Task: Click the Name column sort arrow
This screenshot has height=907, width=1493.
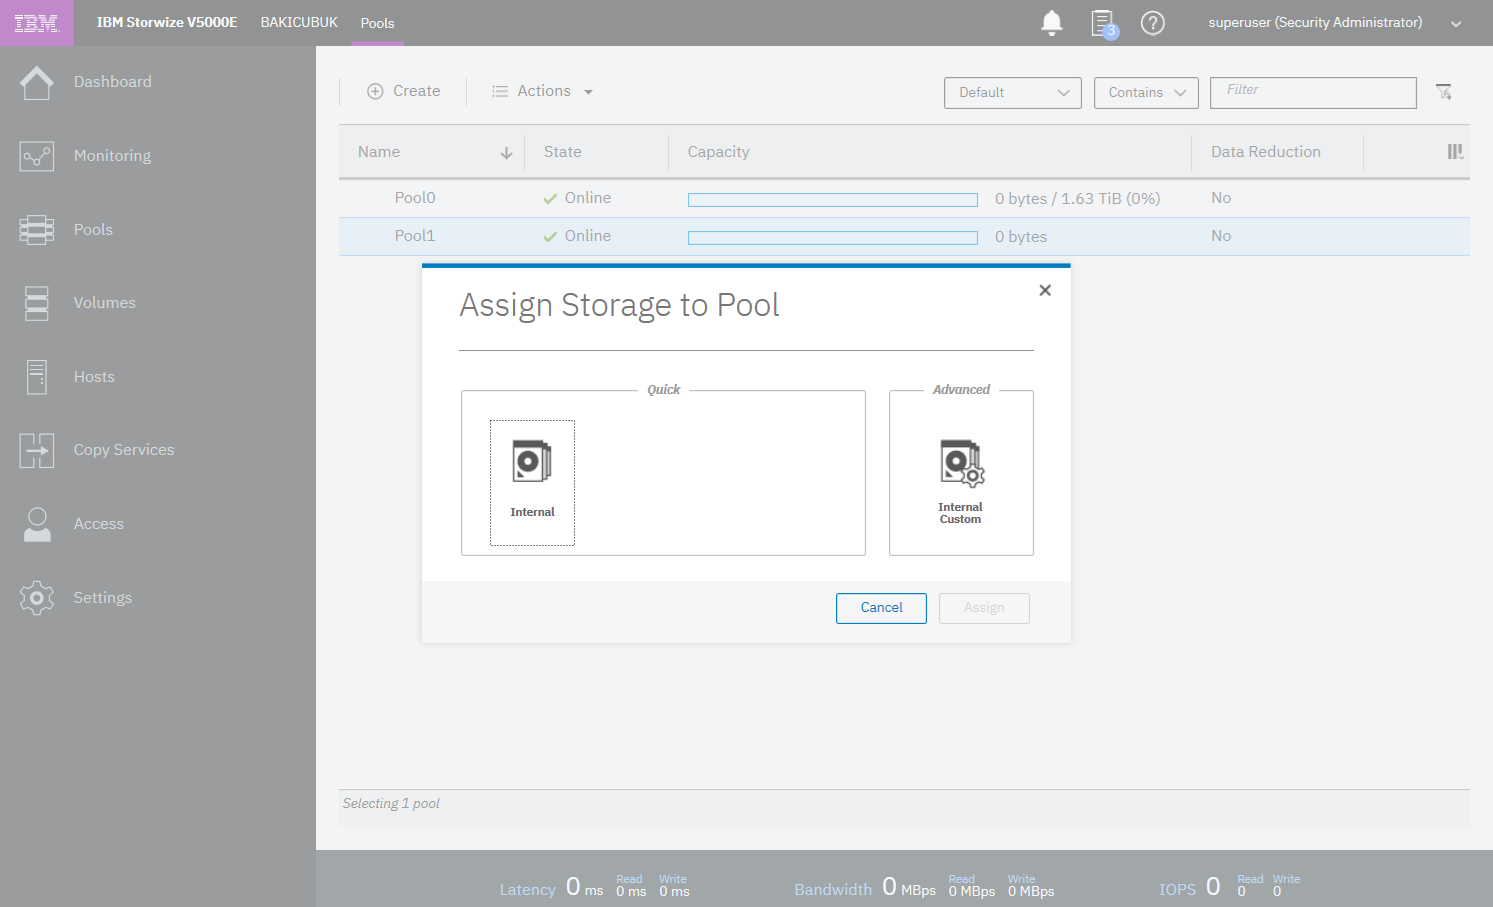Action: pos(506,153)
